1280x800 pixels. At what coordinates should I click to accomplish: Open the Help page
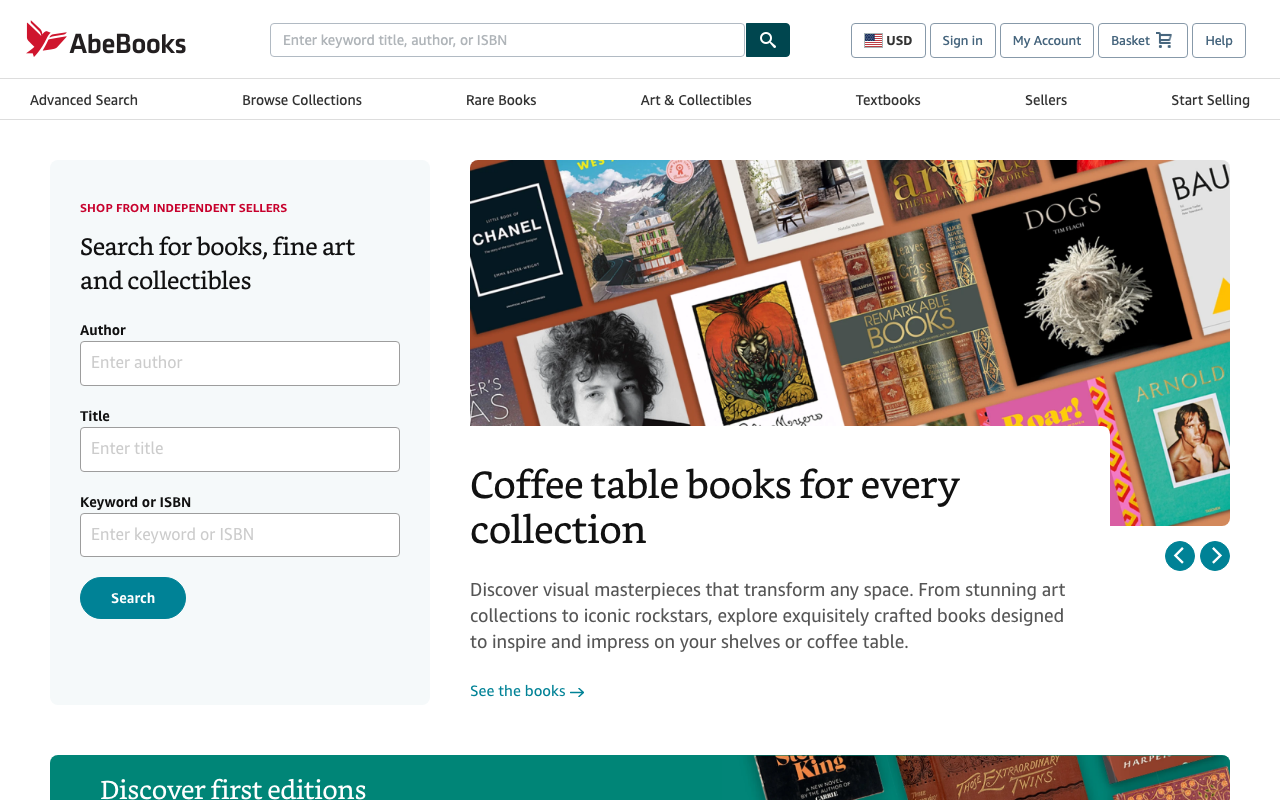coord(1218,40)
